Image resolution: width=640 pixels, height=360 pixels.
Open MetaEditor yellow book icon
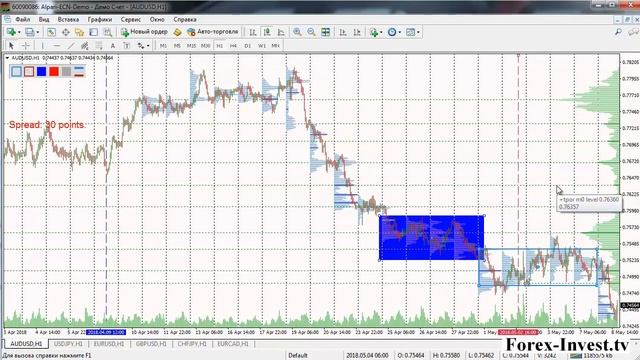coord(177,32)
